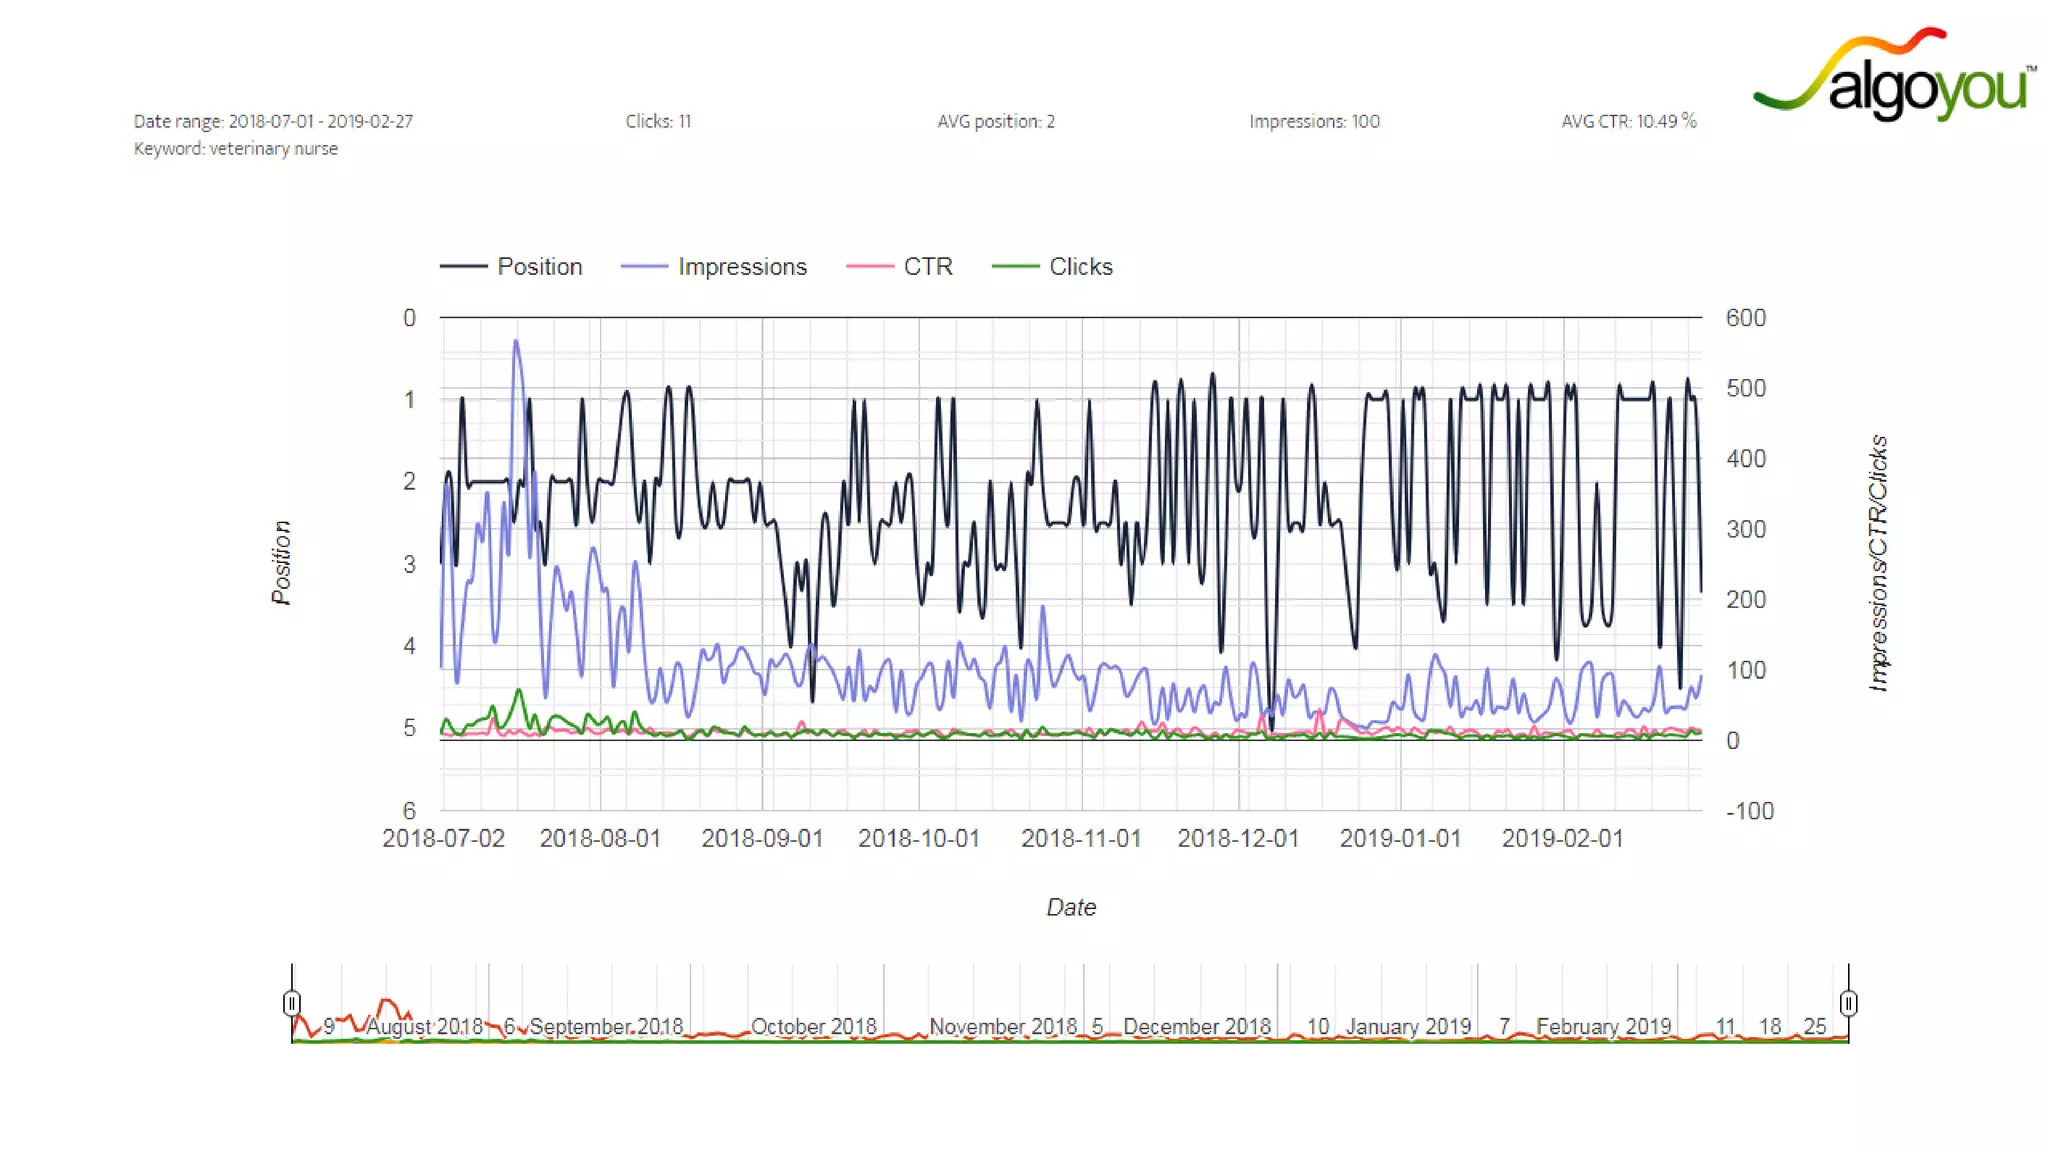
Task: Click August 2018 in the range selector
Action: coord(424,1026)
